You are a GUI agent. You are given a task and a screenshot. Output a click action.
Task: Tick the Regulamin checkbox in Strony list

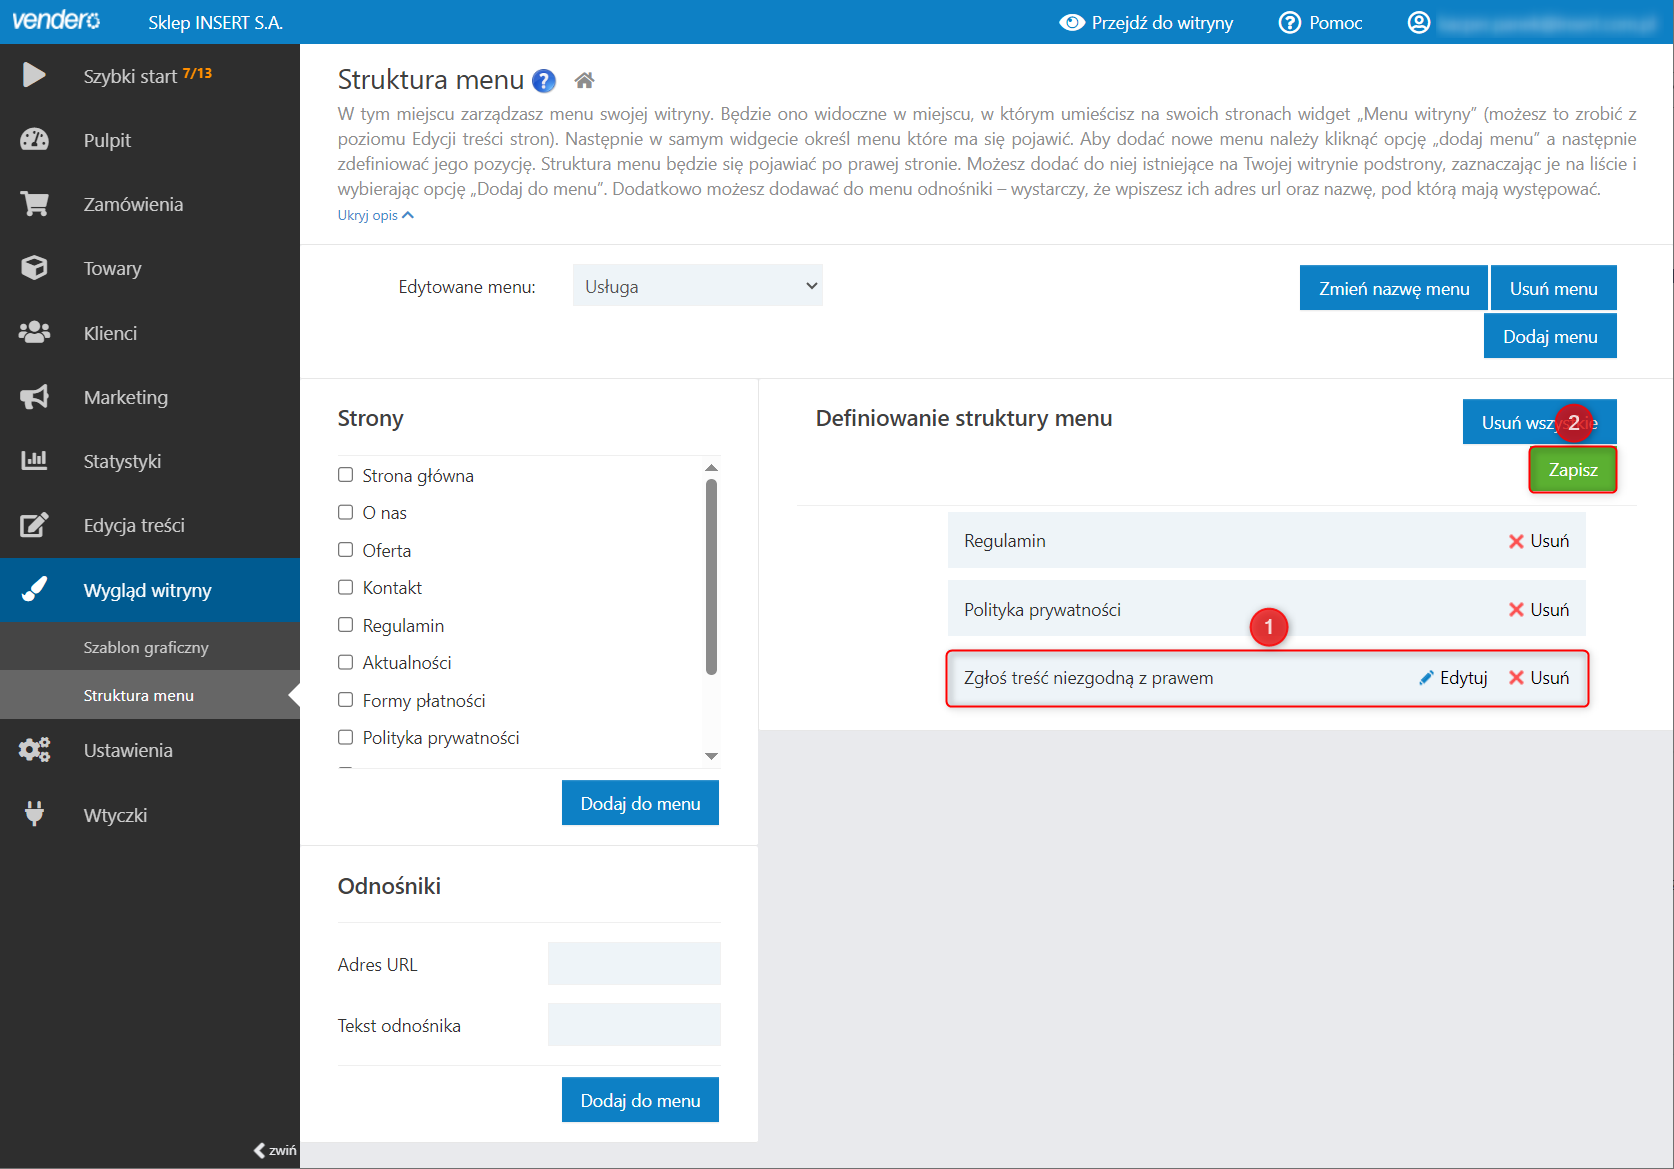(x=346, y=625)
